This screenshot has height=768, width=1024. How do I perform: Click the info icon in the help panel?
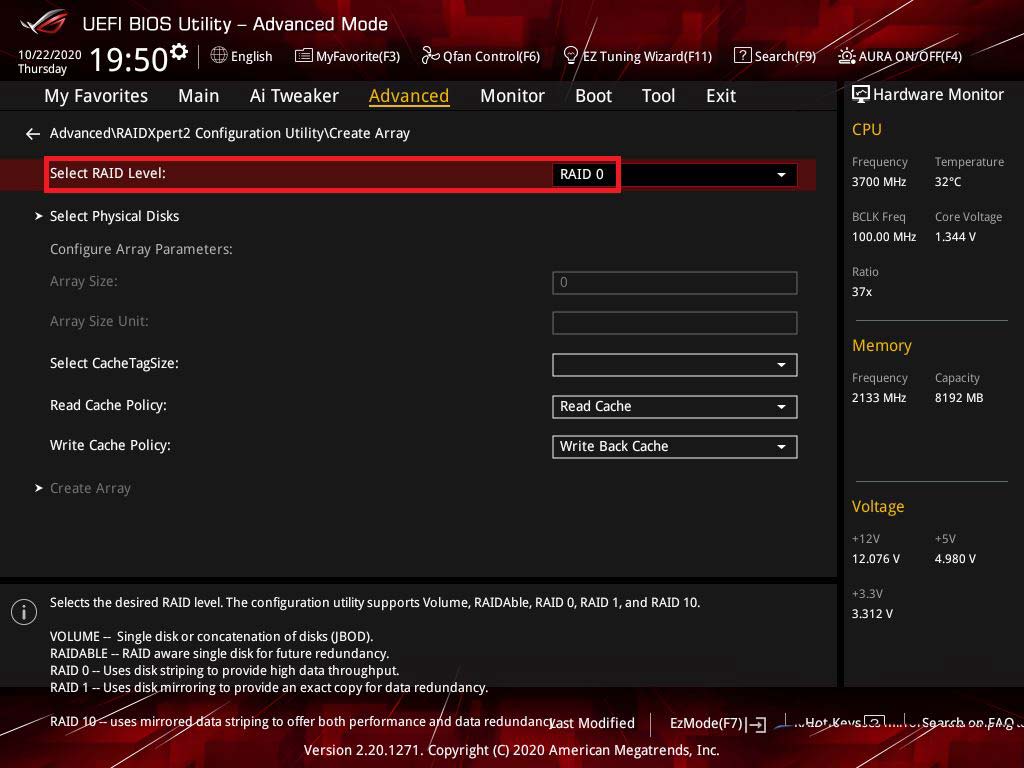click(x=23, y=612)
